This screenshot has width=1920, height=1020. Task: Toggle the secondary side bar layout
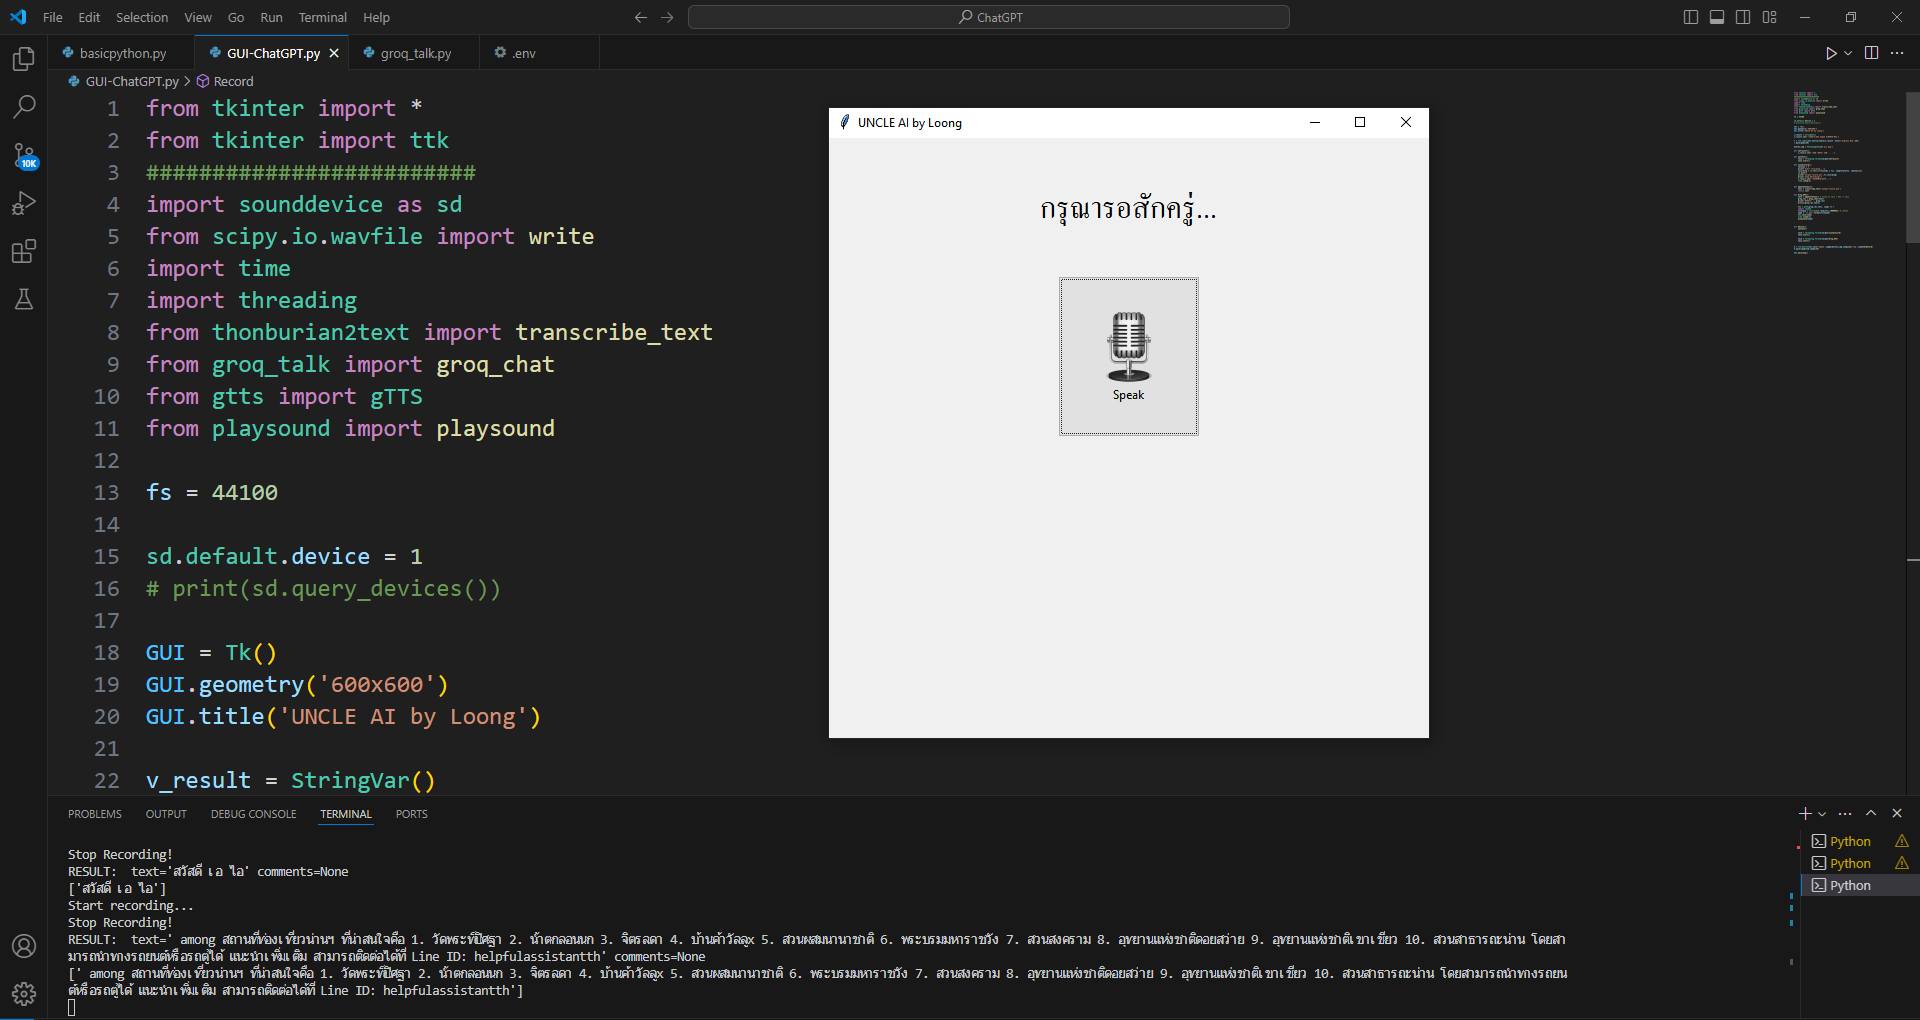[x=1743, y=17]
